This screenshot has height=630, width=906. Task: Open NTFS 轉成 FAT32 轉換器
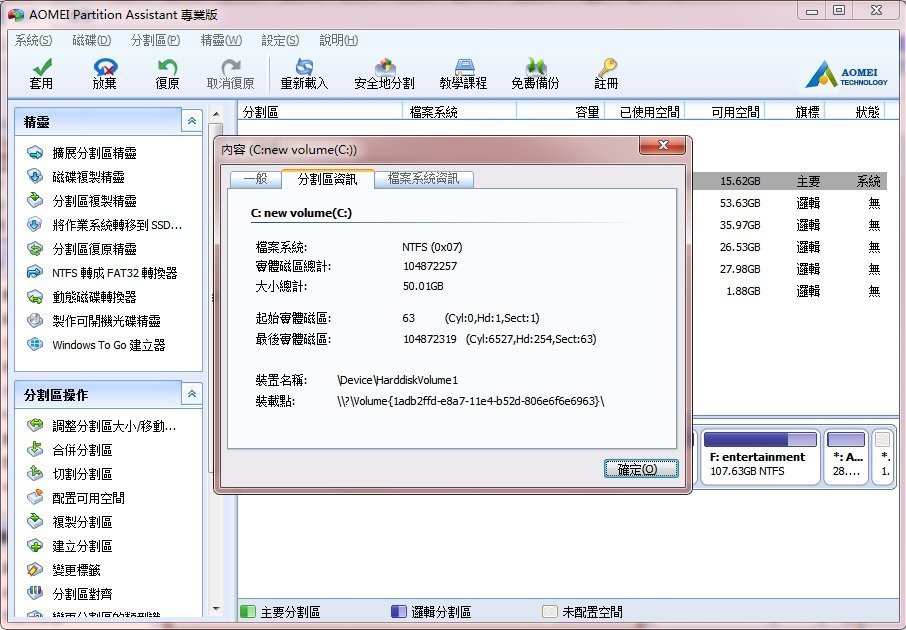click(114, 273)
